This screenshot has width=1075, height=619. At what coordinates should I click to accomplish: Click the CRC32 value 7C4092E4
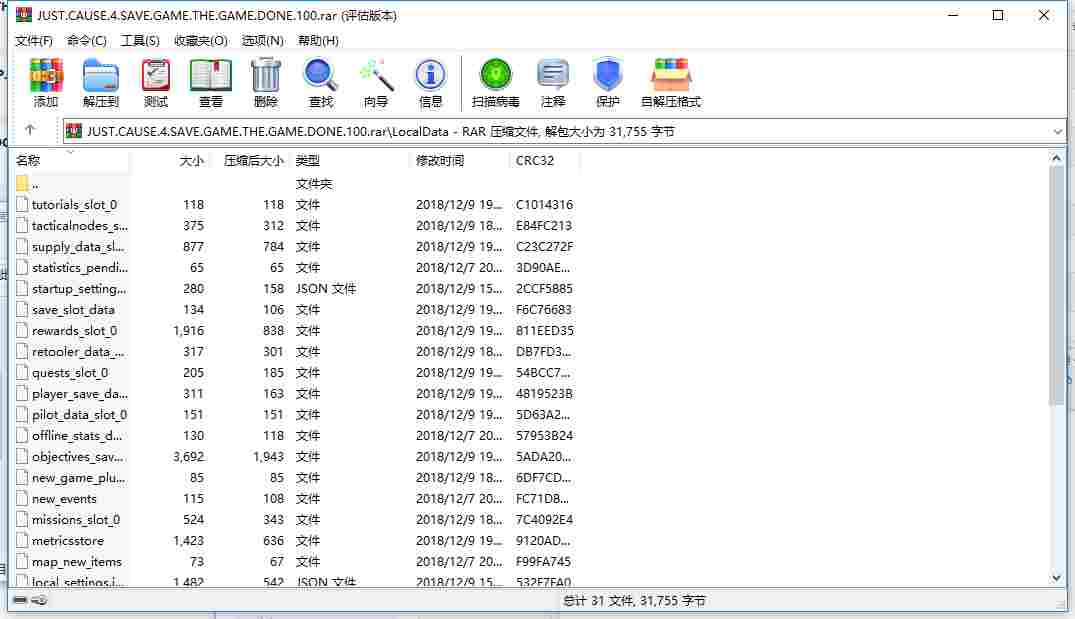coord(544,520)
